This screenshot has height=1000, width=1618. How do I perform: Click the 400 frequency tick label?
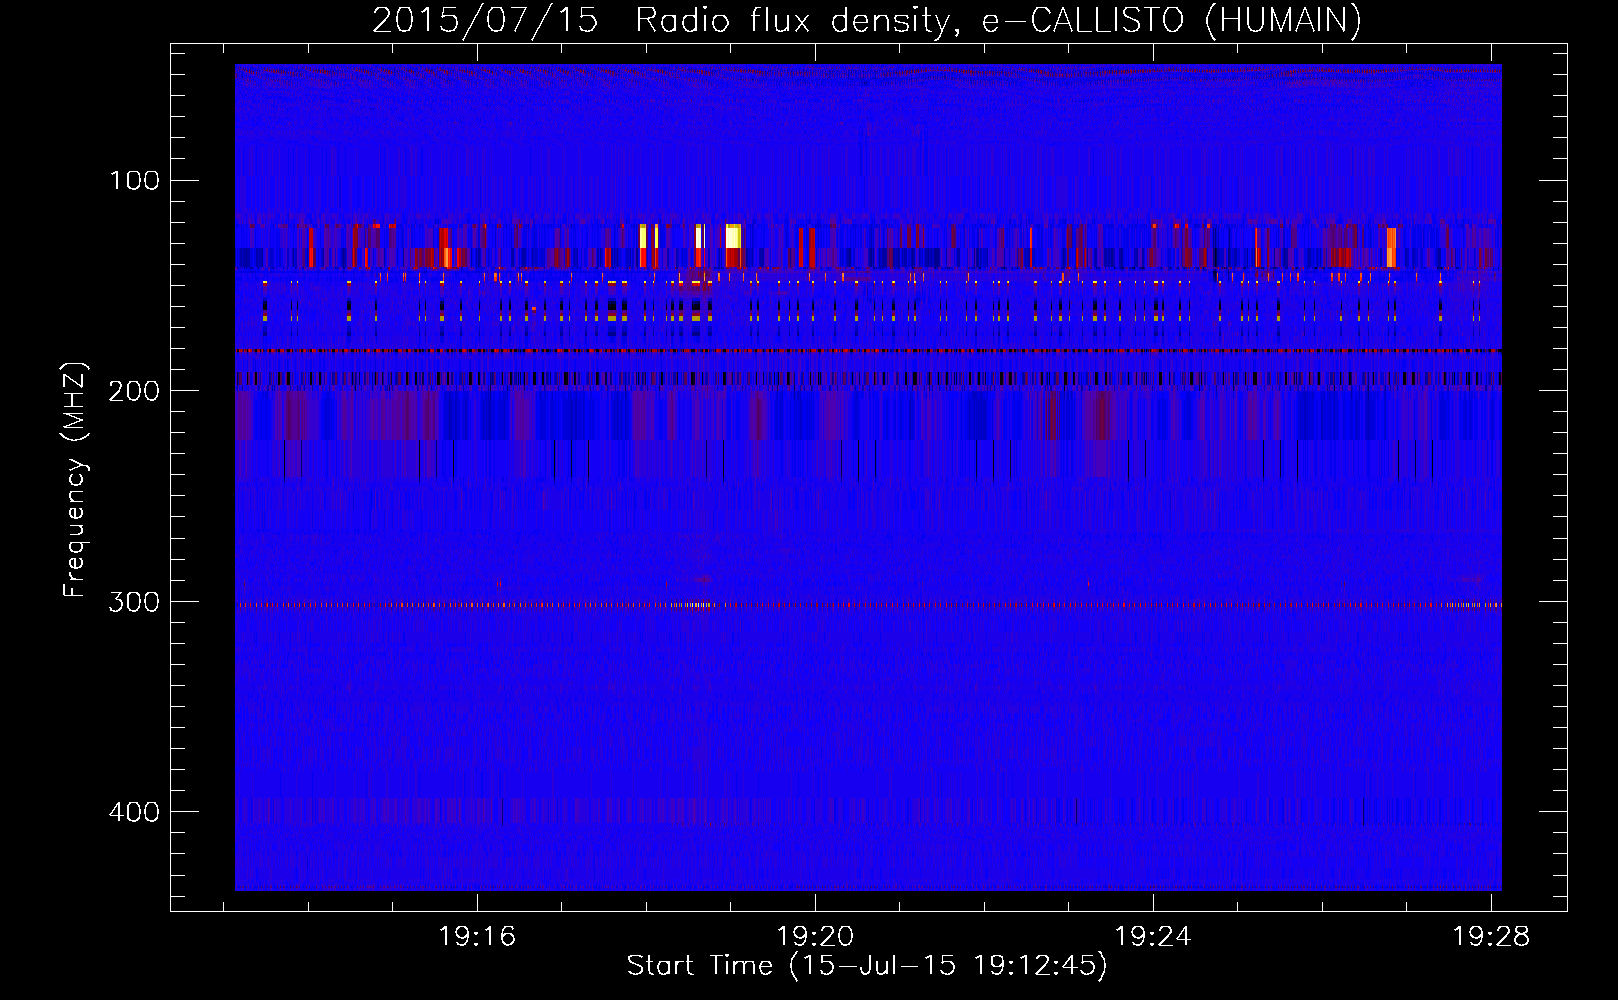(x=134, y=811)
